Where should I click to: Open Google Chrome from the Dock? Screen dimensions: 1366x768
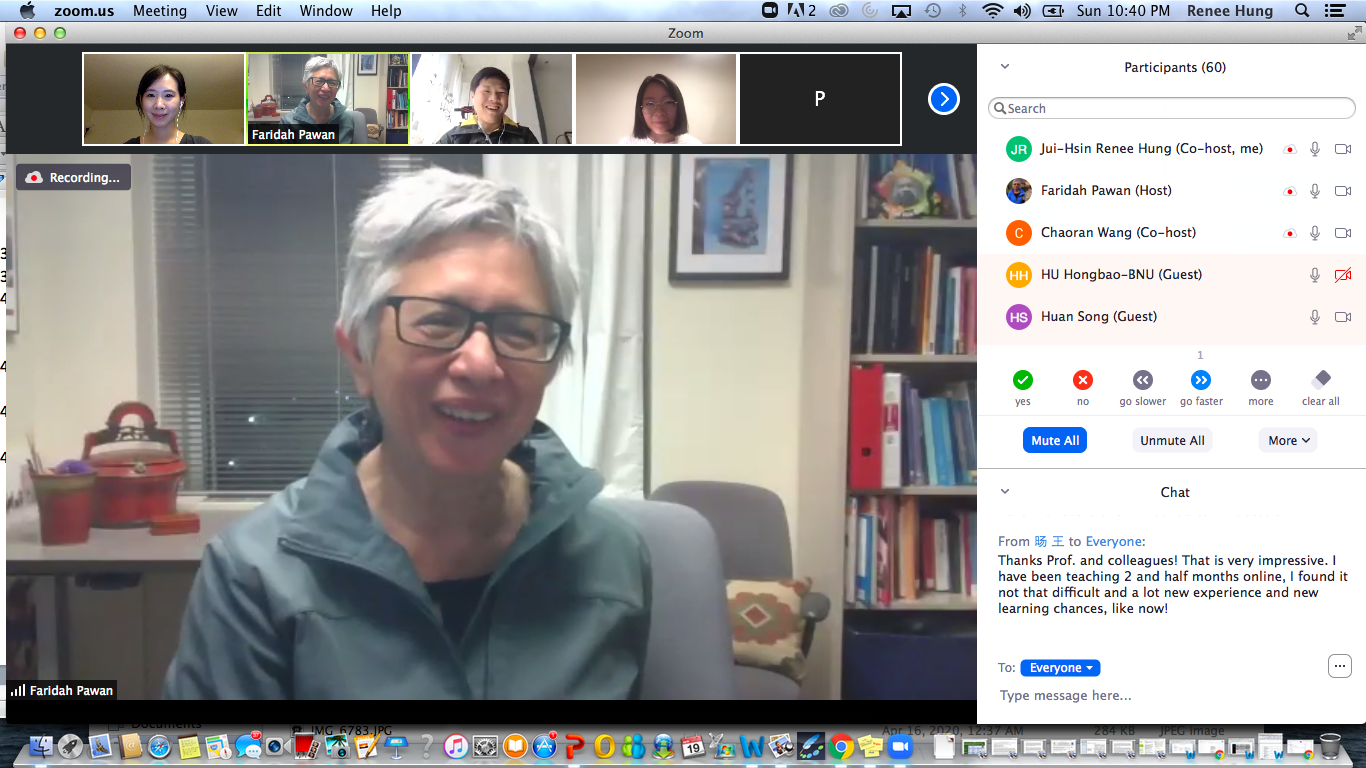click(x=841, y=746)
